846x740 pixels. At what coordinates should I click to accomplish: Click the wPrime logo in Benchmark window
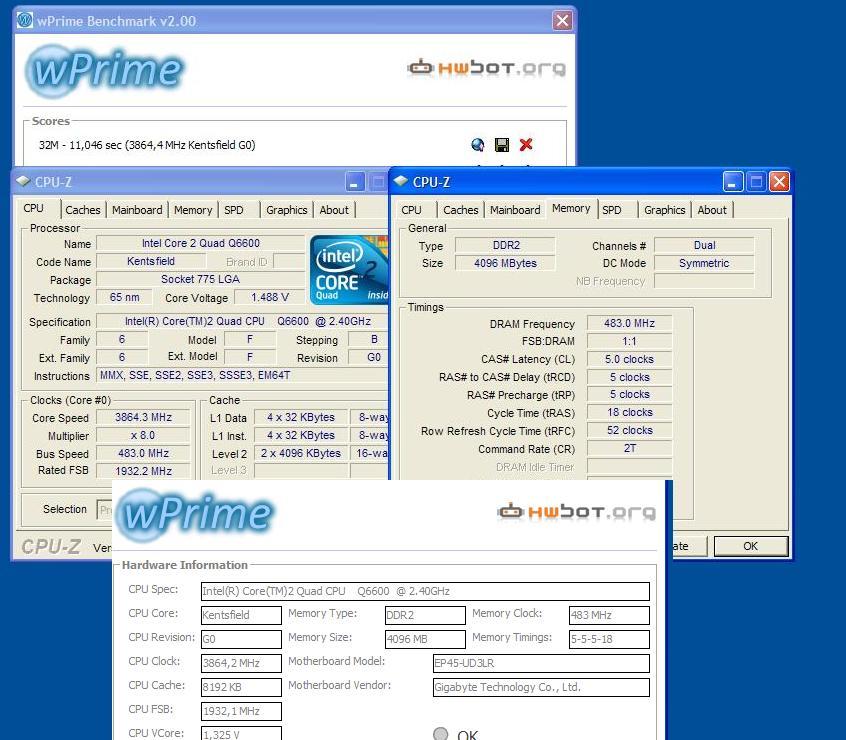[105, 71]
